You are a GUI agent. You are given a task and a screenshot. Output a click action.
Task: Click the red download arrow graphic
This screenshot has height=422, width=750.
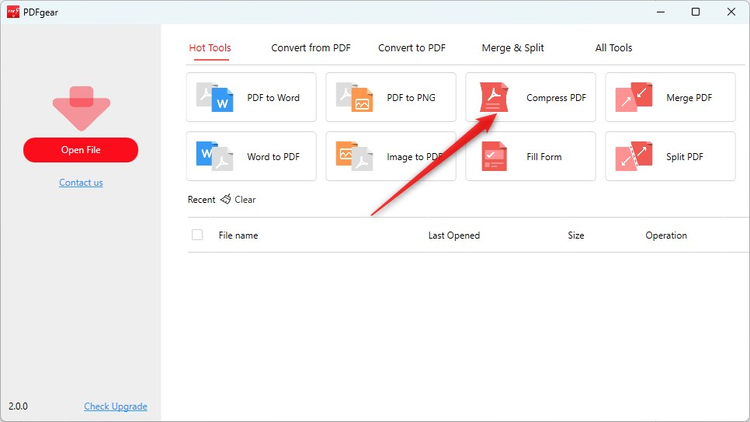(x=81, y=108)
